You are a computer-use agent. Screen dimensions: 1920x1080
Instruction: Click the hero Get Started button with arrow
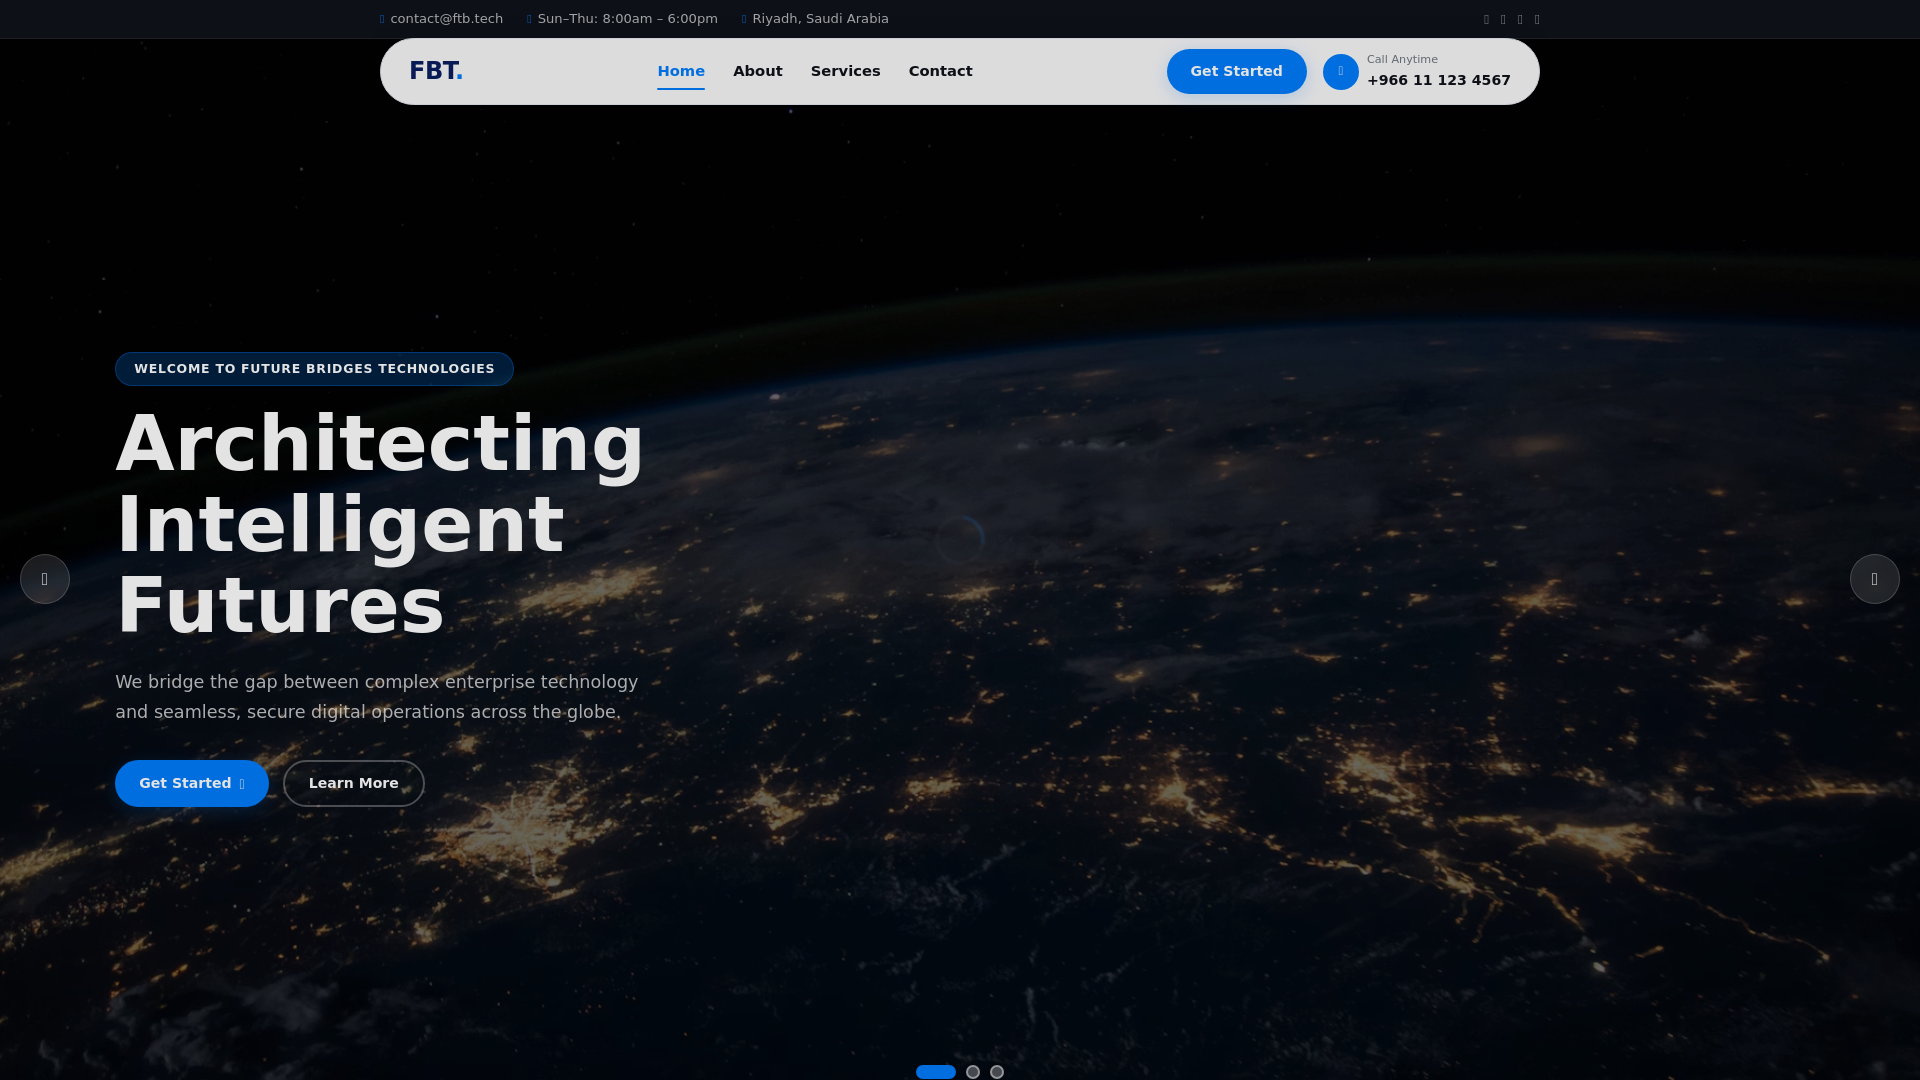(192, 783)
